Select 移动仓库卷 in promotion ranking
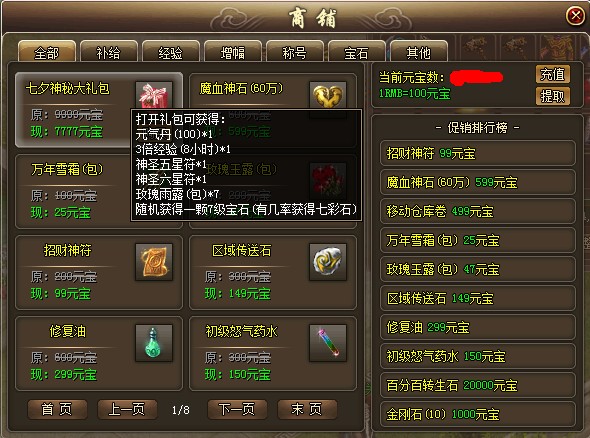Screen dimensions: 590x438 (x=477, y=211)
